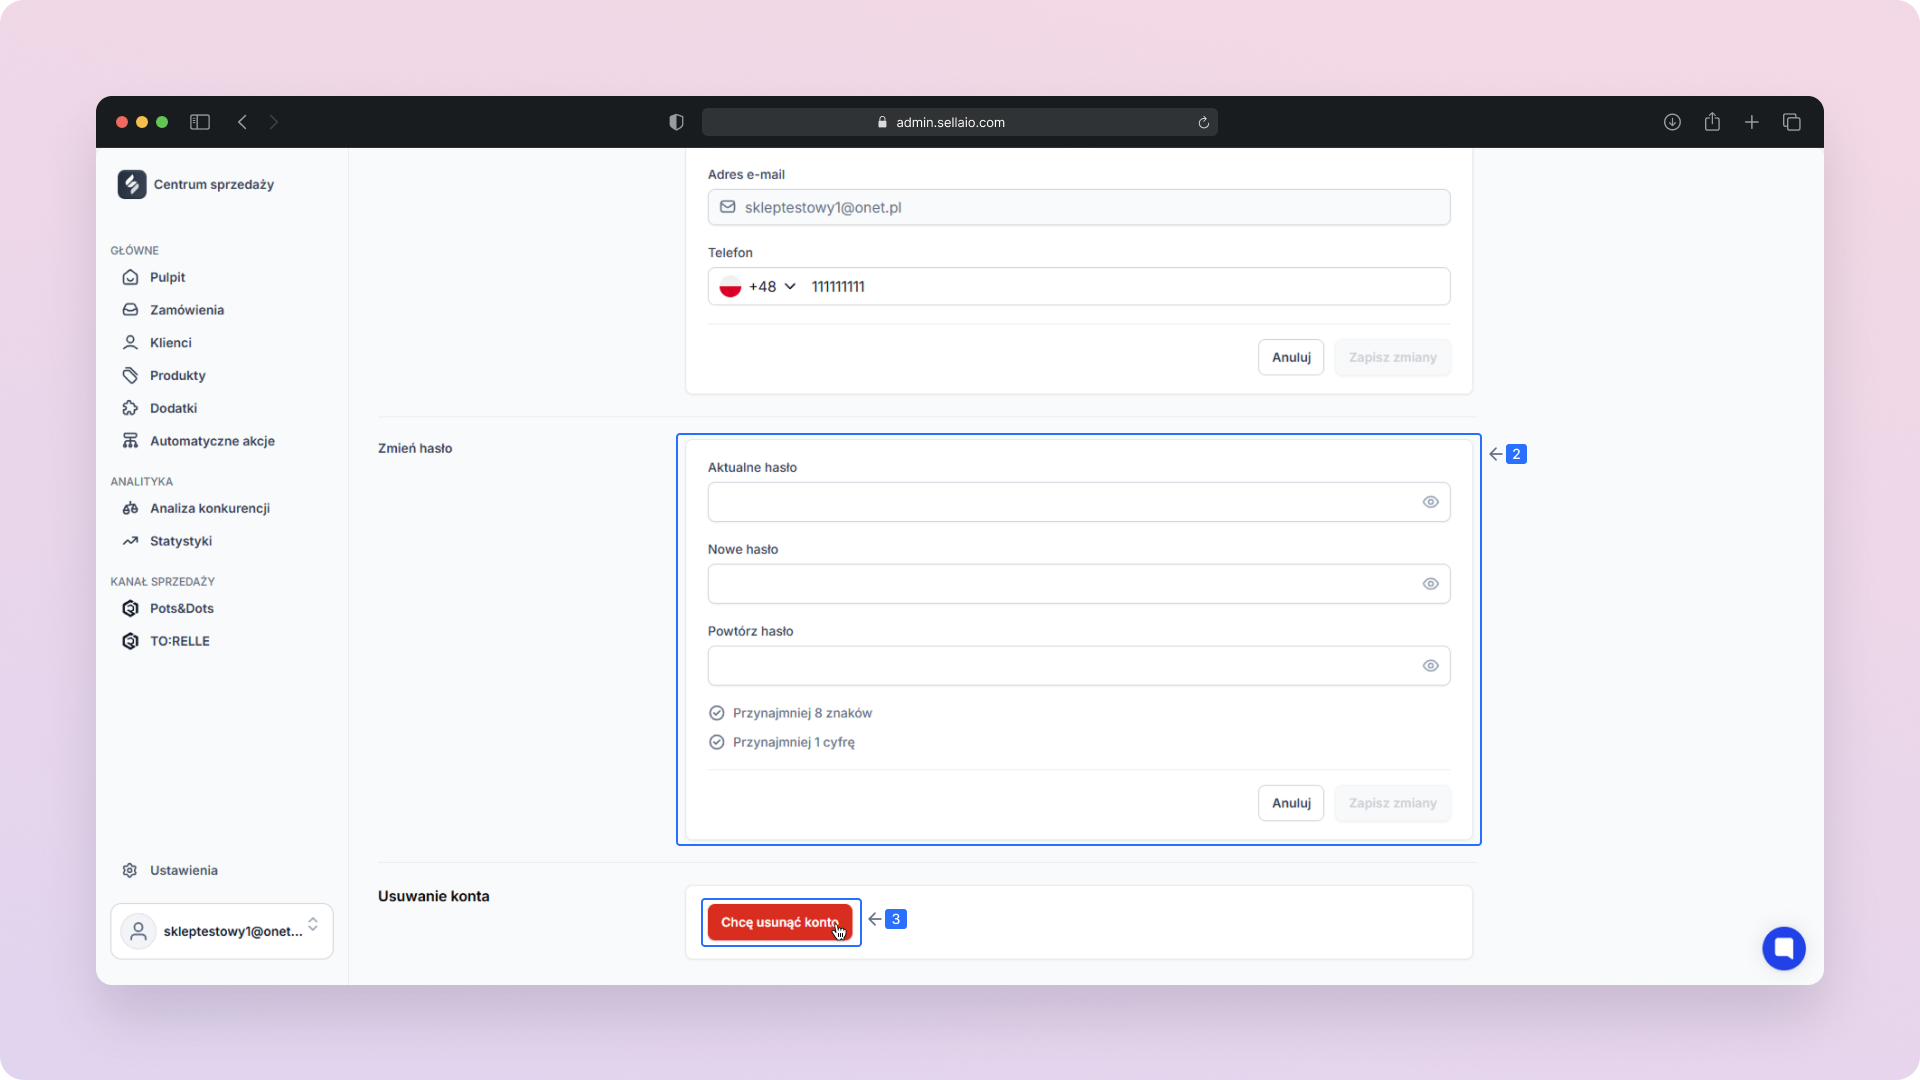Open the +48 country code dropdown

tap(772, 286)
